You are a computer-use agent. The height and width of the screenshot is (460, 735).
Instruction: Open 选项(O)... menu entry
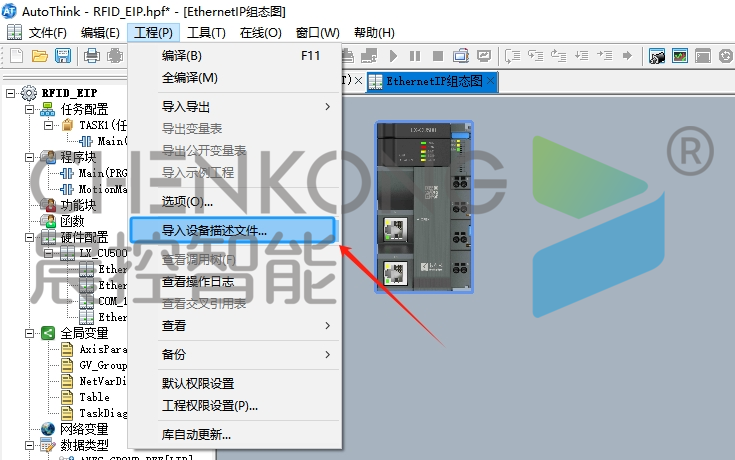click(x=235, y=202)
